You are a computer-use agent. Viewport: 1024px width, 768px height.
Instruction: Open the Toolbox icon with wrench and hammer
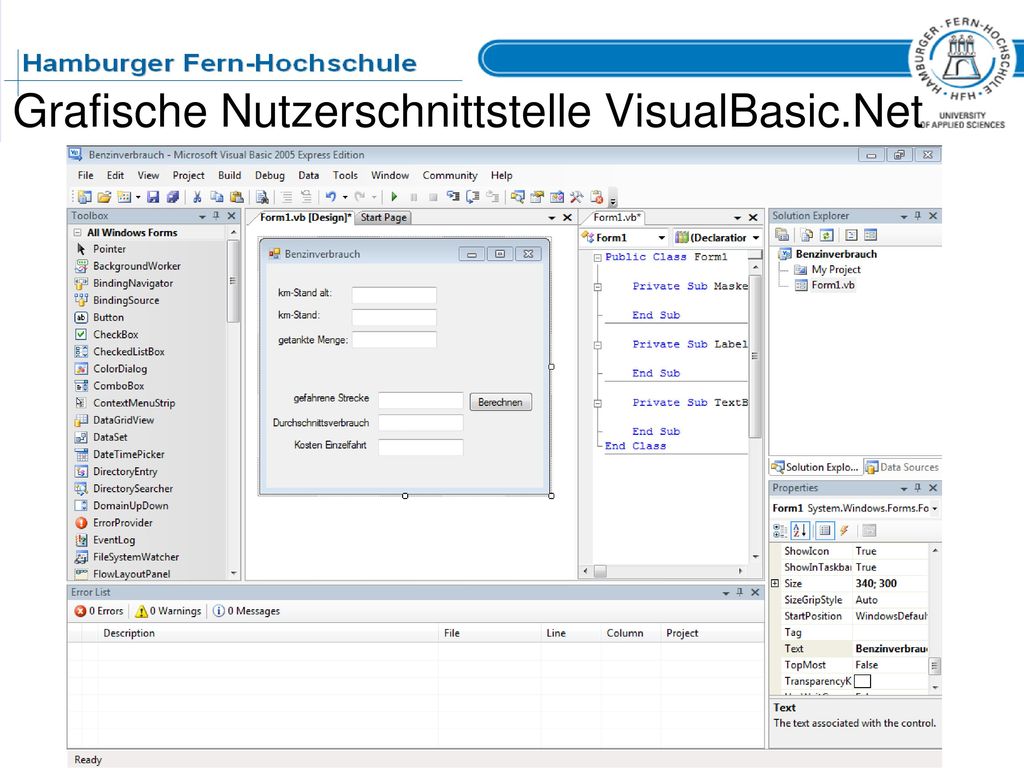click(x=576, y=197)
